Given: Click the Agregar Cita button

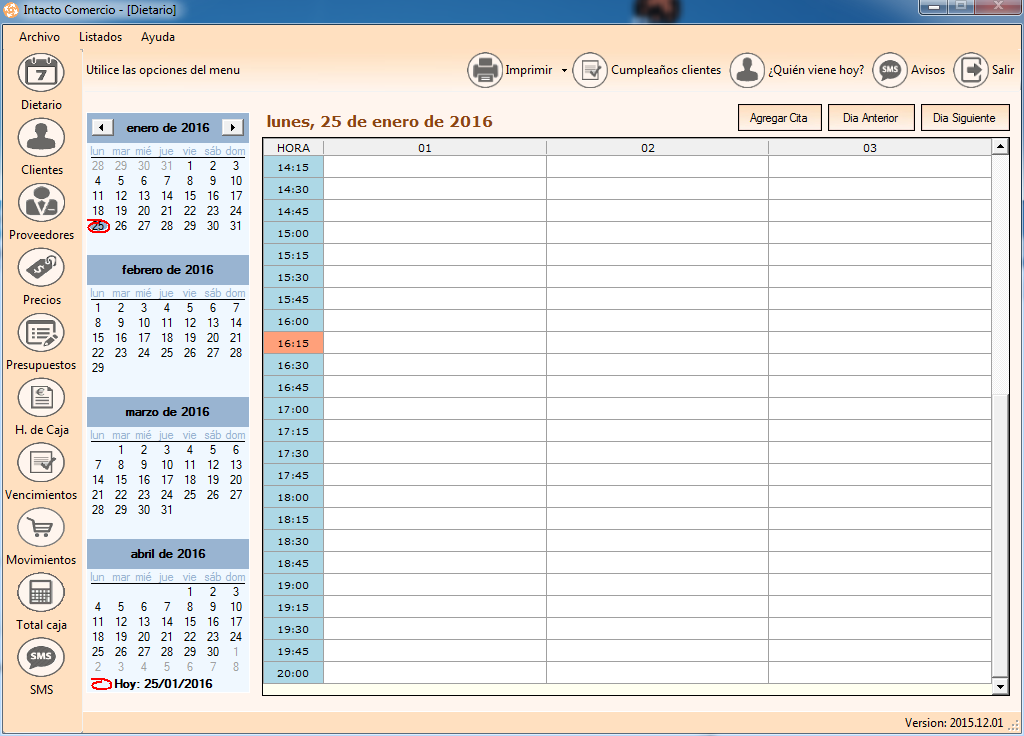Looking at the screenshot, I should (x=779, y=118).
